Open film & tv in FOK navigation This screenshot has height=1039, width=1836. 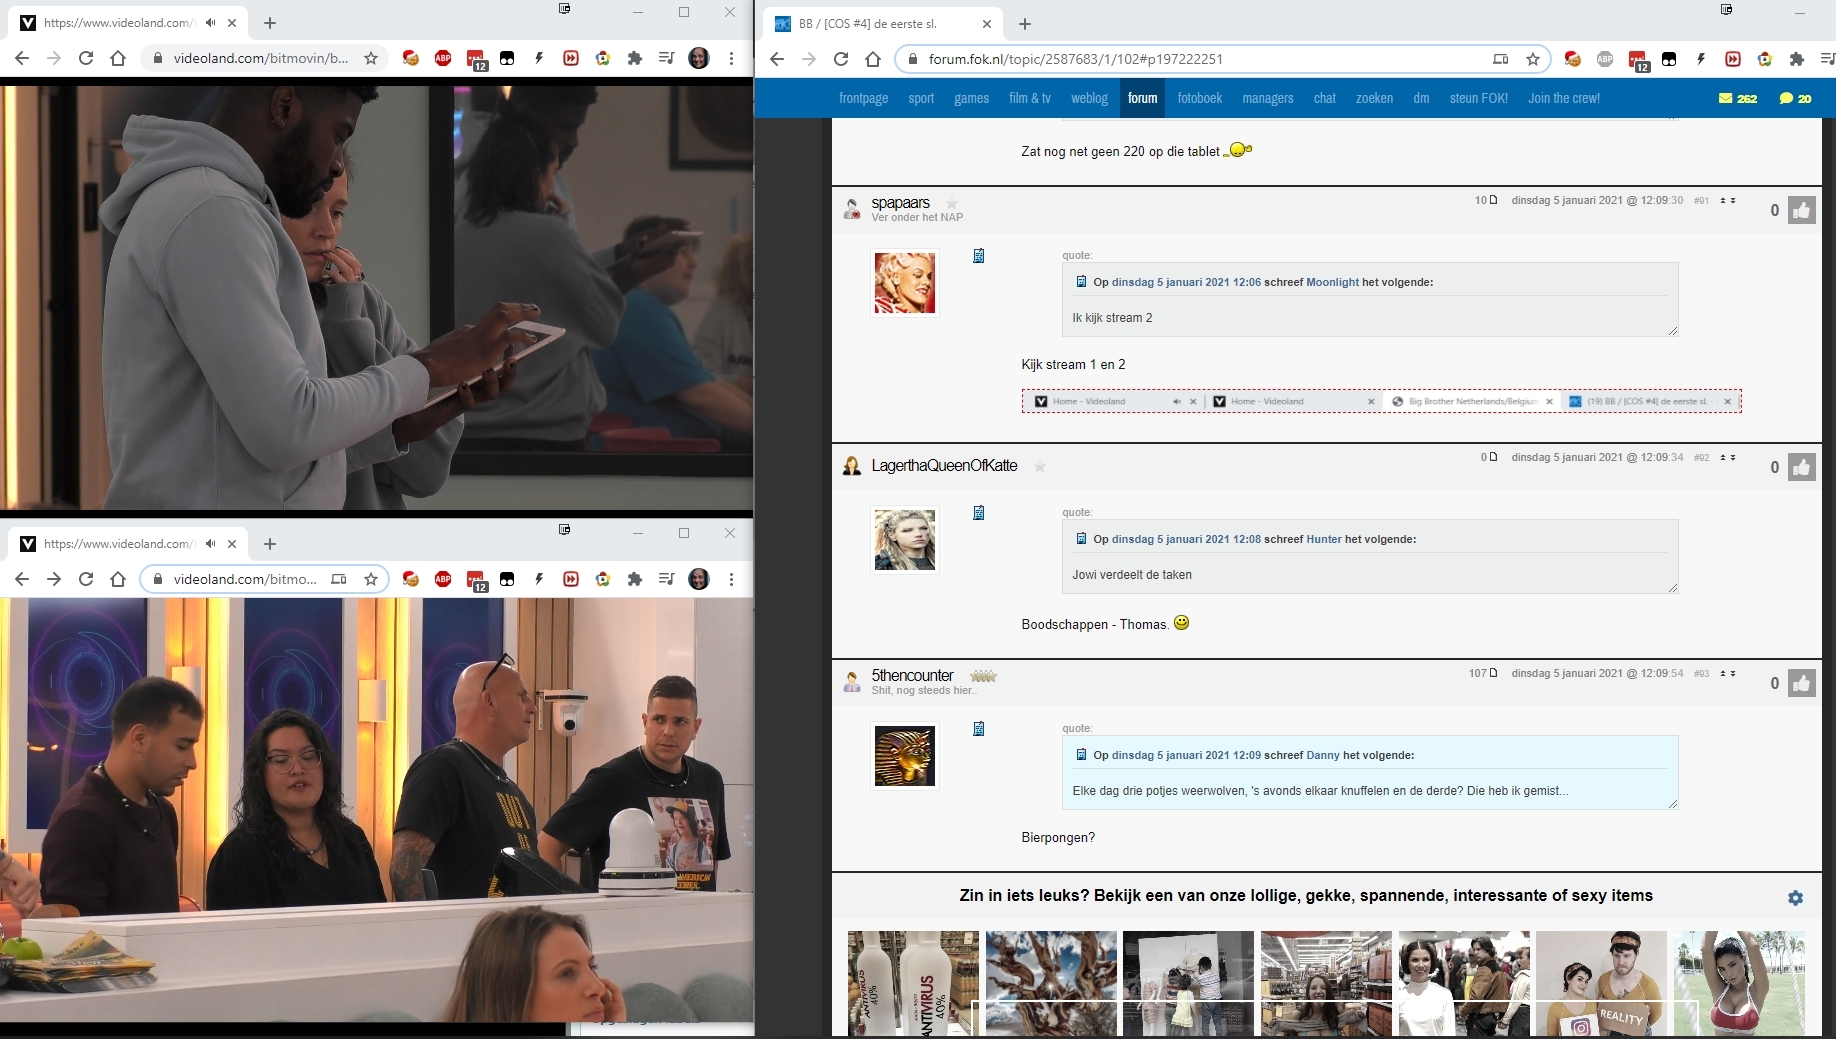pyautogui.click(x=1030, y=98)
